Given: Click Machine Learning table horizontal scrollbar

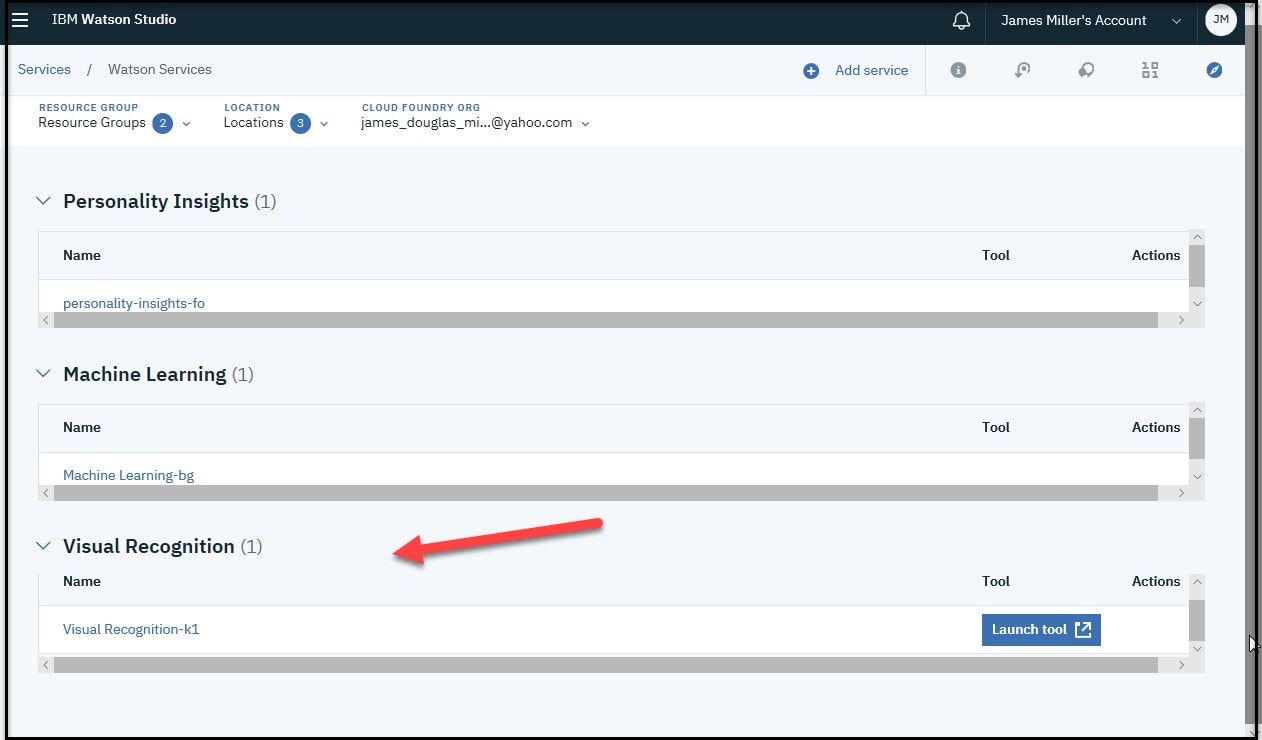Looking at the screenshot, I should pos(605,493).
